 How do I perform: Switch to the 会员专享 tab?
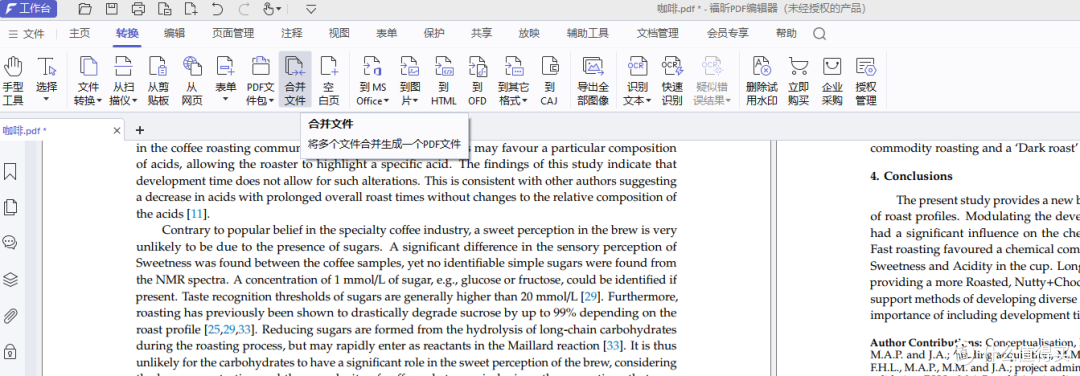(x=727, y=33)
